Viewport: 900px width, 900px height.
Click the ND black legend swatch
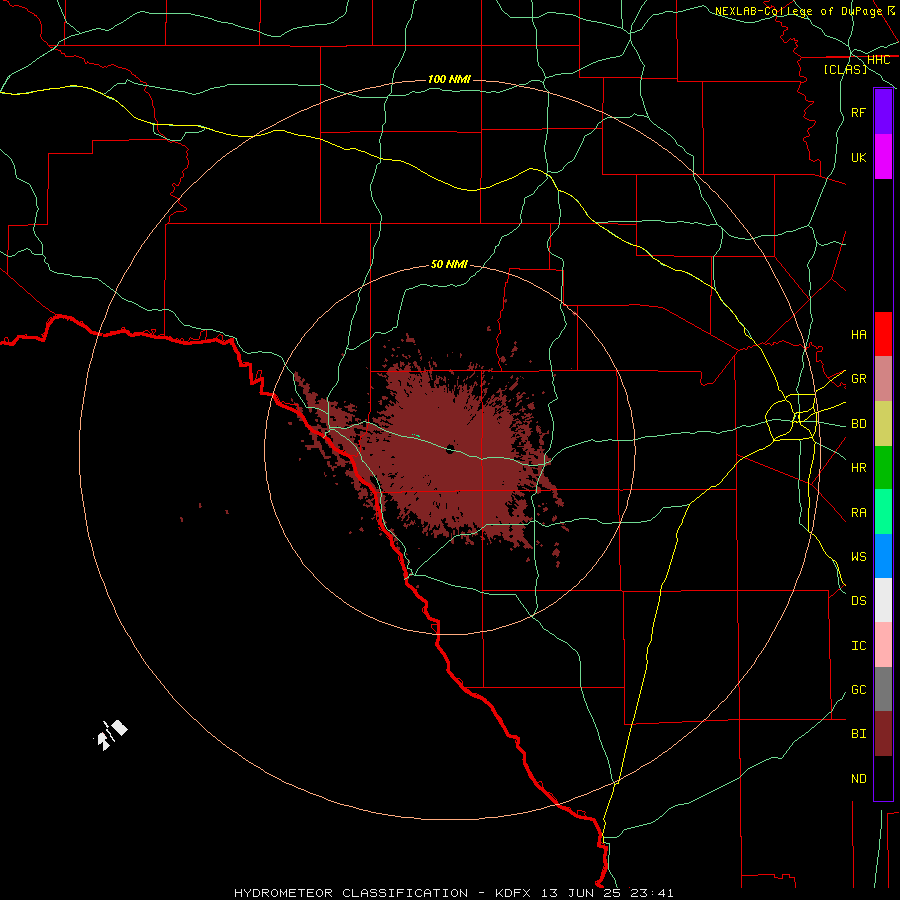(x=883, y=778)
